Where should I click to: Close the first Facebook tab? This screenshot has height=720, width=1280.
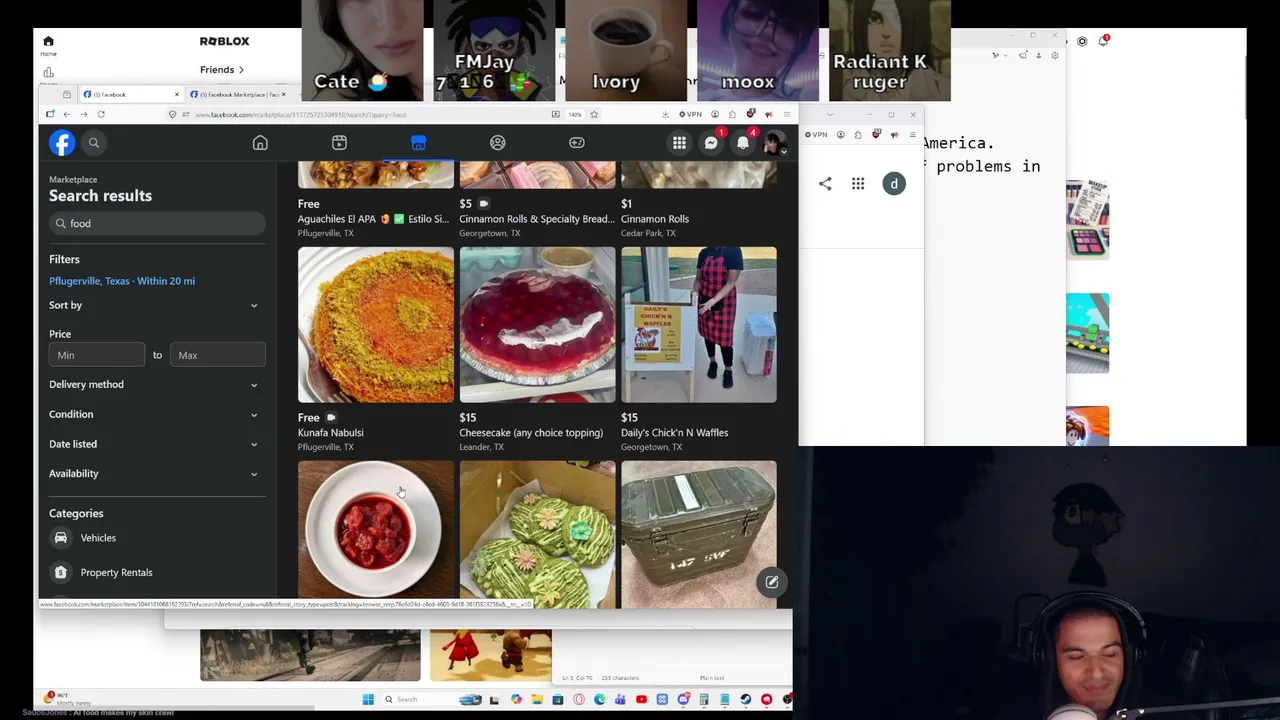pyautogui.click(x=177, y=94)
